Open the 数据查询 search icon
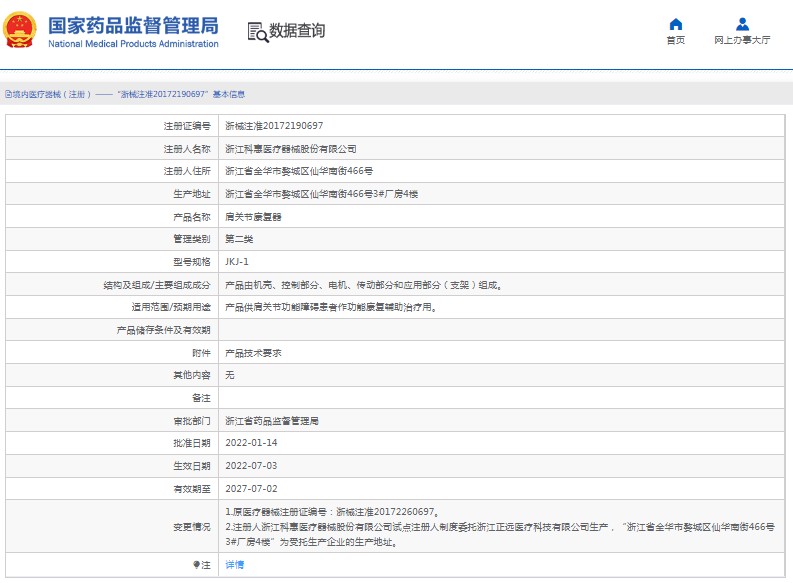Viewport: 793px width, 583px height. 257,32
